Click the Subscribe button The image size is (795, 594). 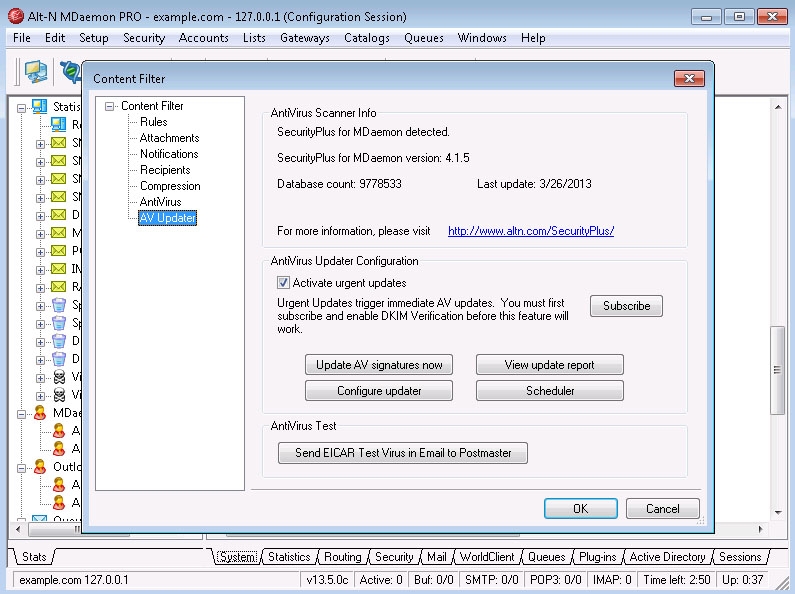pyautogui.click(x=626, y=306)
